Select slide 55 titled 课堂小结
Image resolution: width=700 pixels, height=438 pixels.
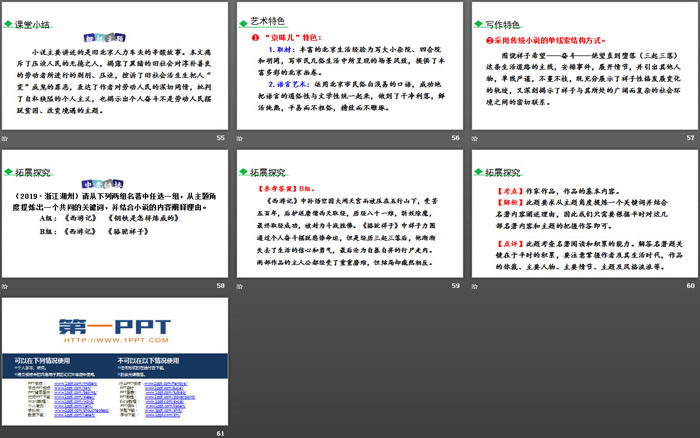(115, 68)
